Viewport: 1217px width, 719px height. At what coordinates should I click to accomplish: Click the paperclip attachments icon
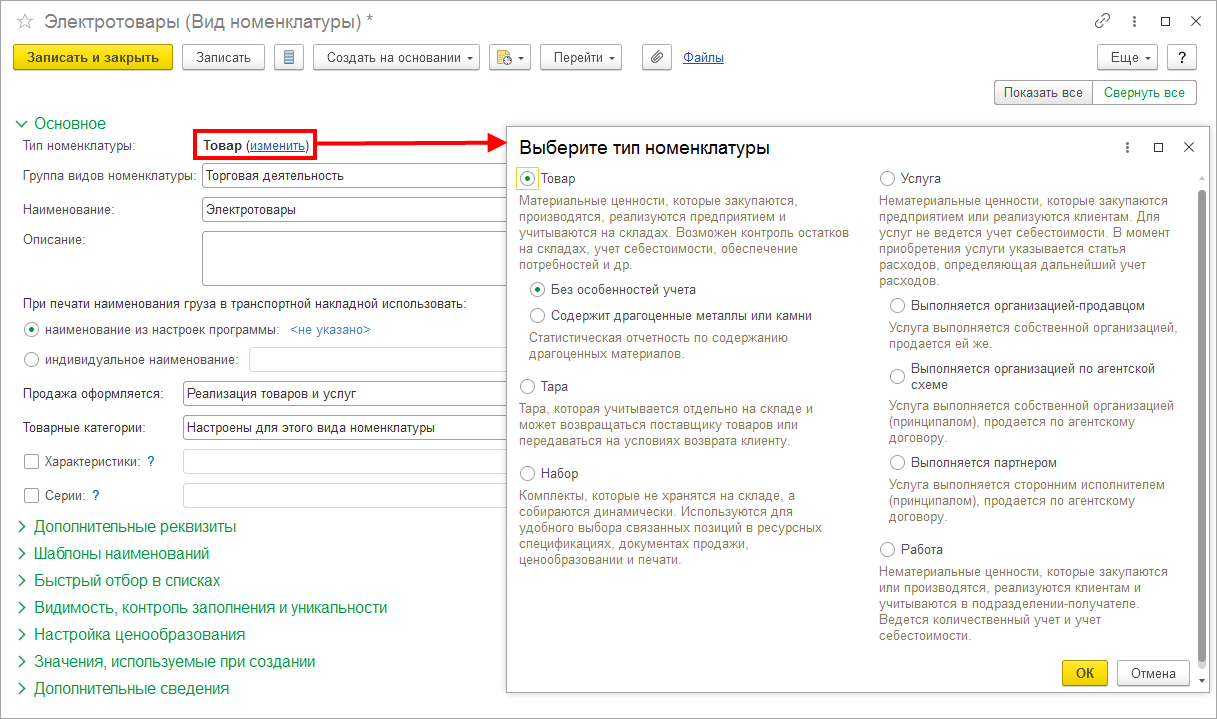pyautogui.click(x=656, y=58)
